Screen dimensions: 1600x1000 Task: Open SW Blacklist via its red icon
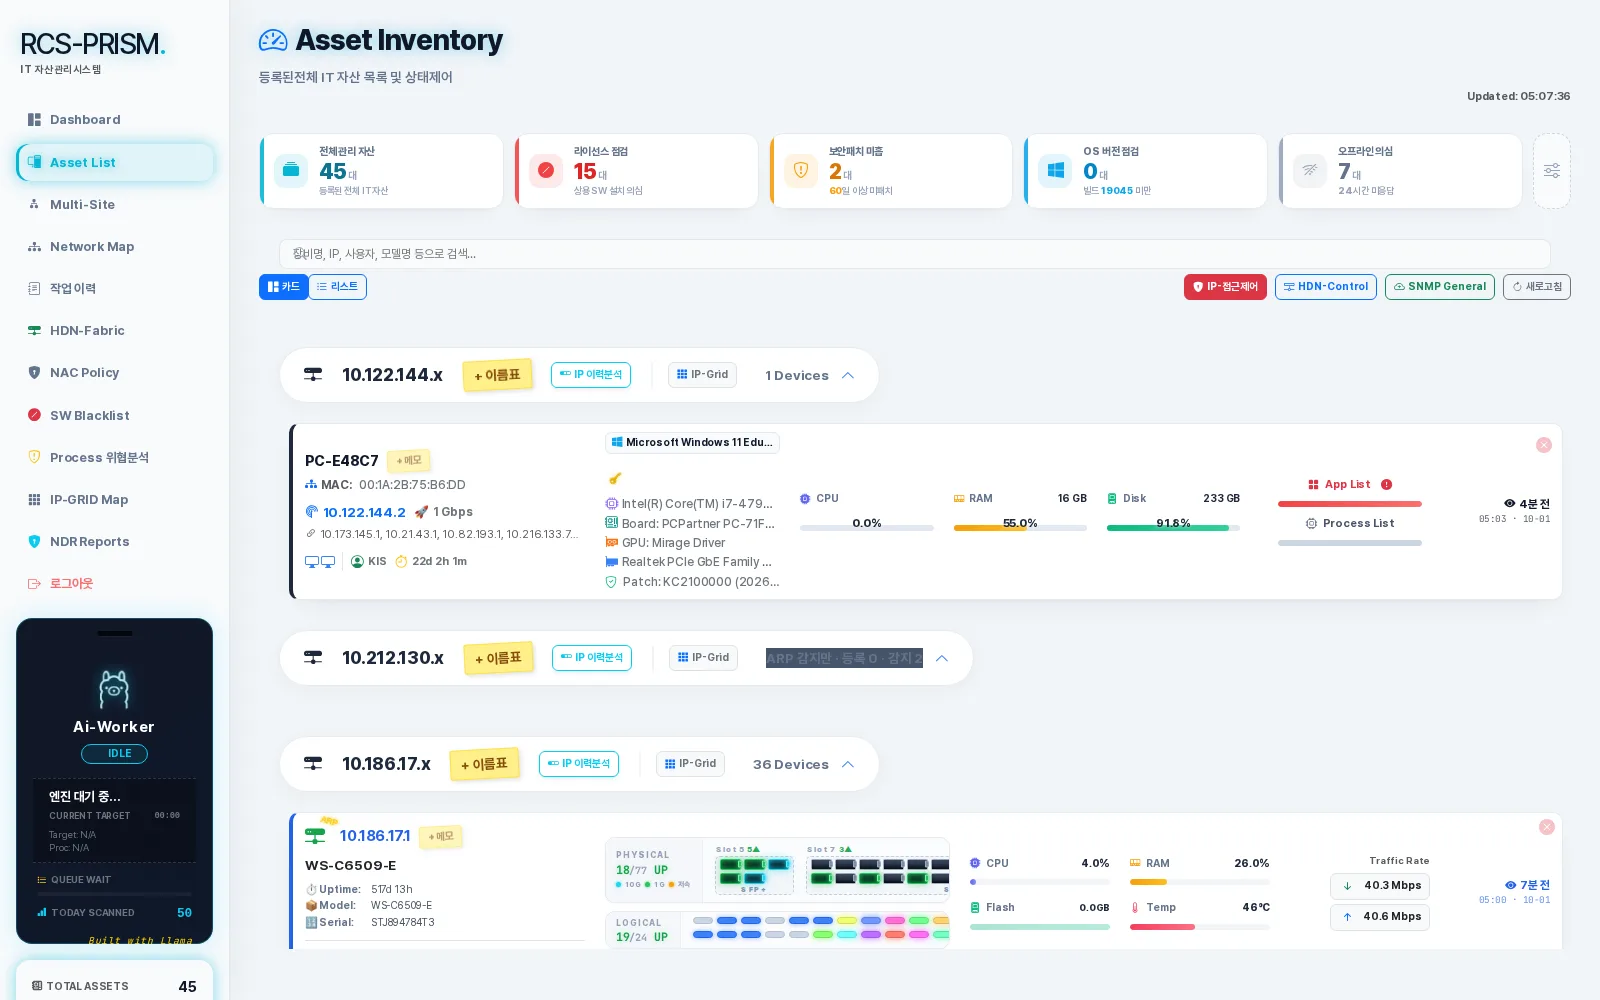point(34,415)
